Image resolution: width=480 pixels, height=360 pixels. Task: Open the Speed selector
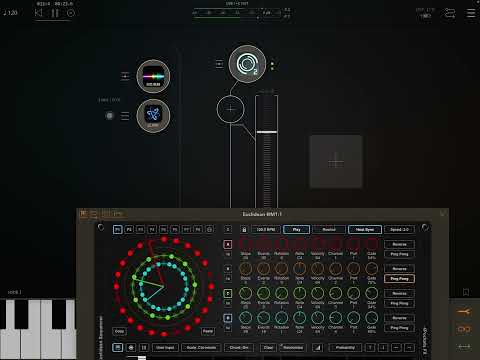(x=399, y=230)
